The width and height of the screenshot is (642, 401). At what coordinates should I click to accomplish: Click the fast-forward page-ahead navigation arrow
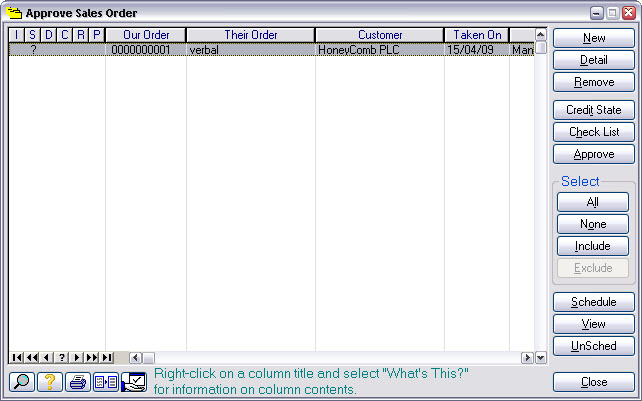tap(91, 358)
